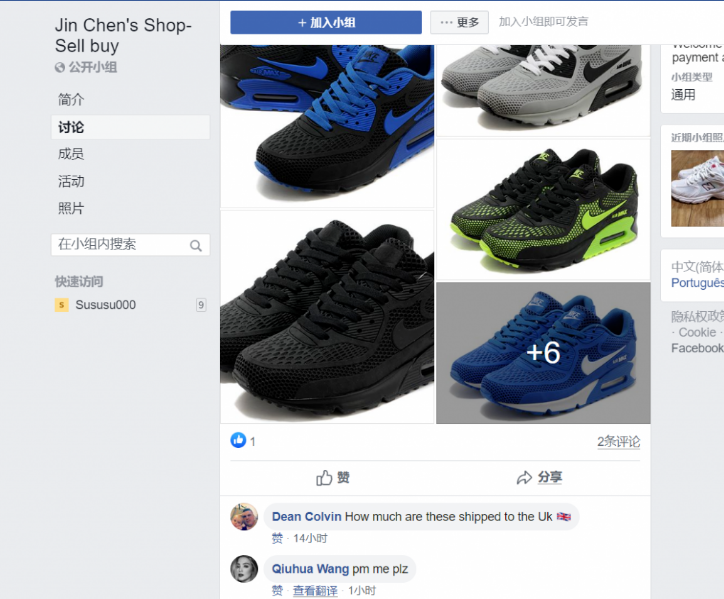Click the search magnifier icon in group search
The height and width of the screenshot is (599, 724).
[196, 246]
